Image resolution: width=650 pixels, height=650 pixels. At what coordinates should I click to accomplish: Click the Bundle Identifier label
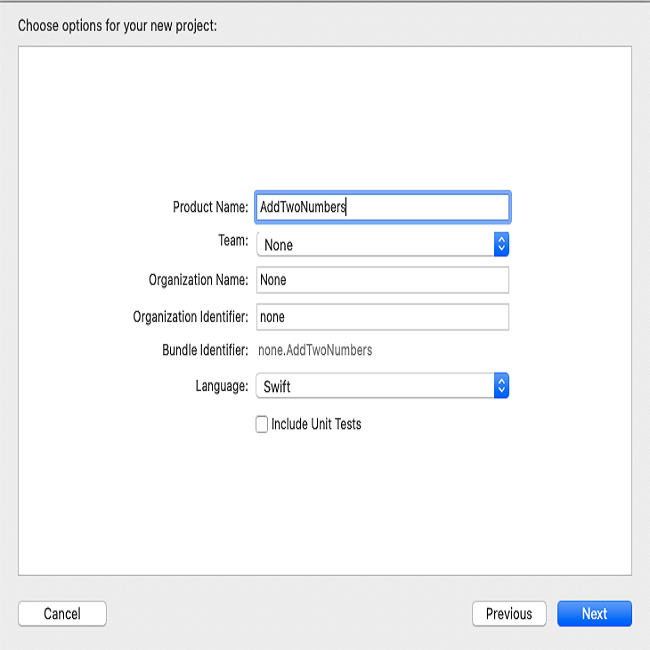[x=205, y=350]
